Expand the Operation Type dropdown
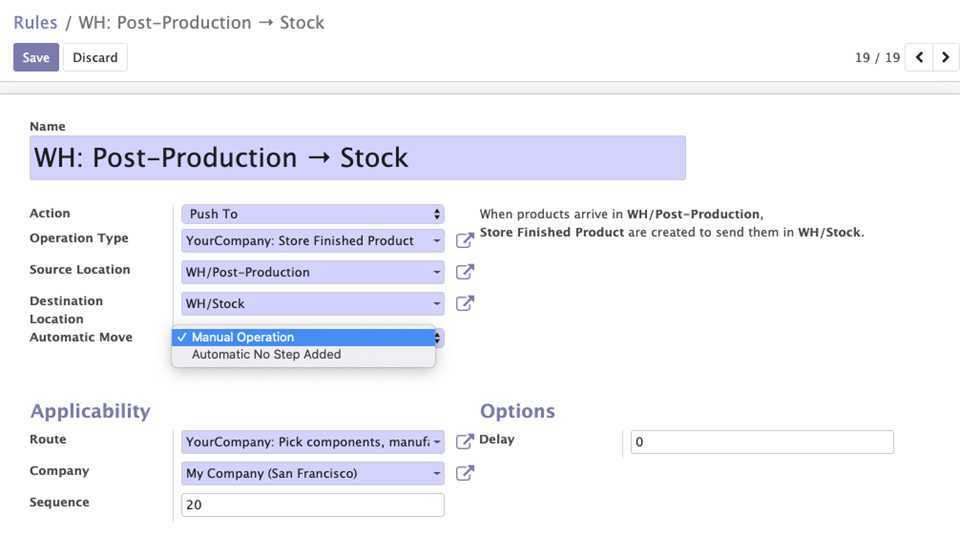The height and width of the screenshot is (535, 960). coord(313,241)
